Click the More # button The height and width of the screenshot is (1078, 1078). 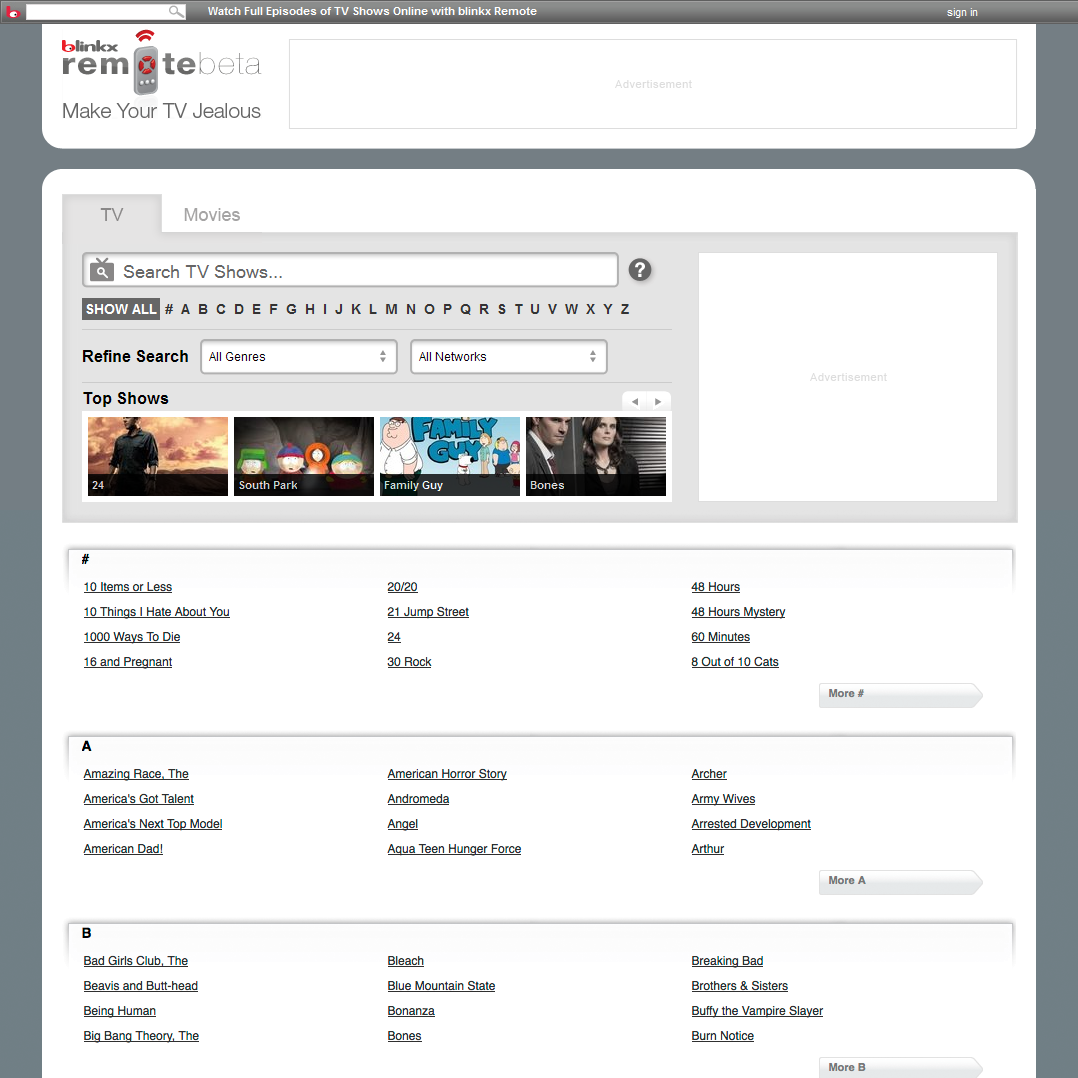[900, 695]
